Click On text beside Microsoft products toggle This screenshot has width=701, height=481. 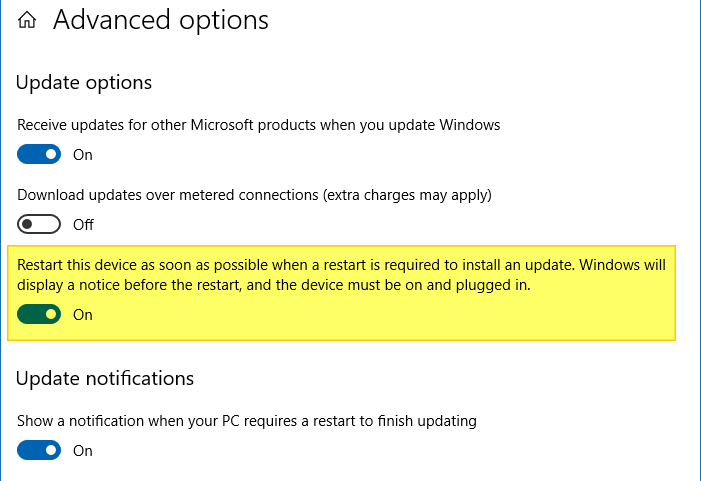83,155
